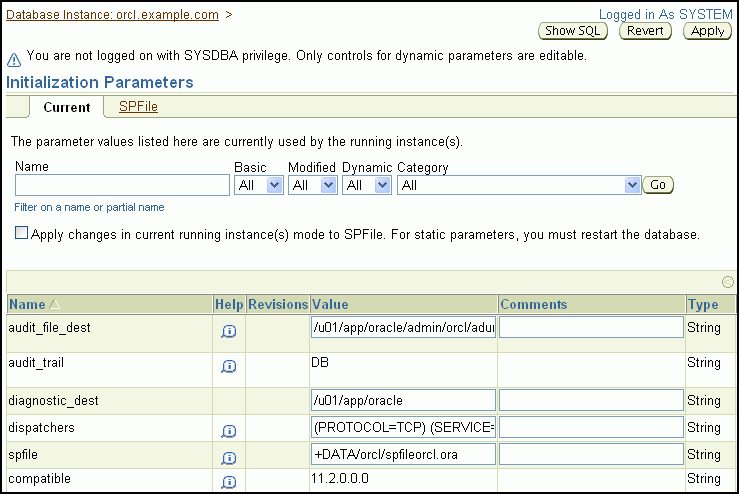
Task: Open Database Instance orcl.example.com link
Action: click(112, 15)
